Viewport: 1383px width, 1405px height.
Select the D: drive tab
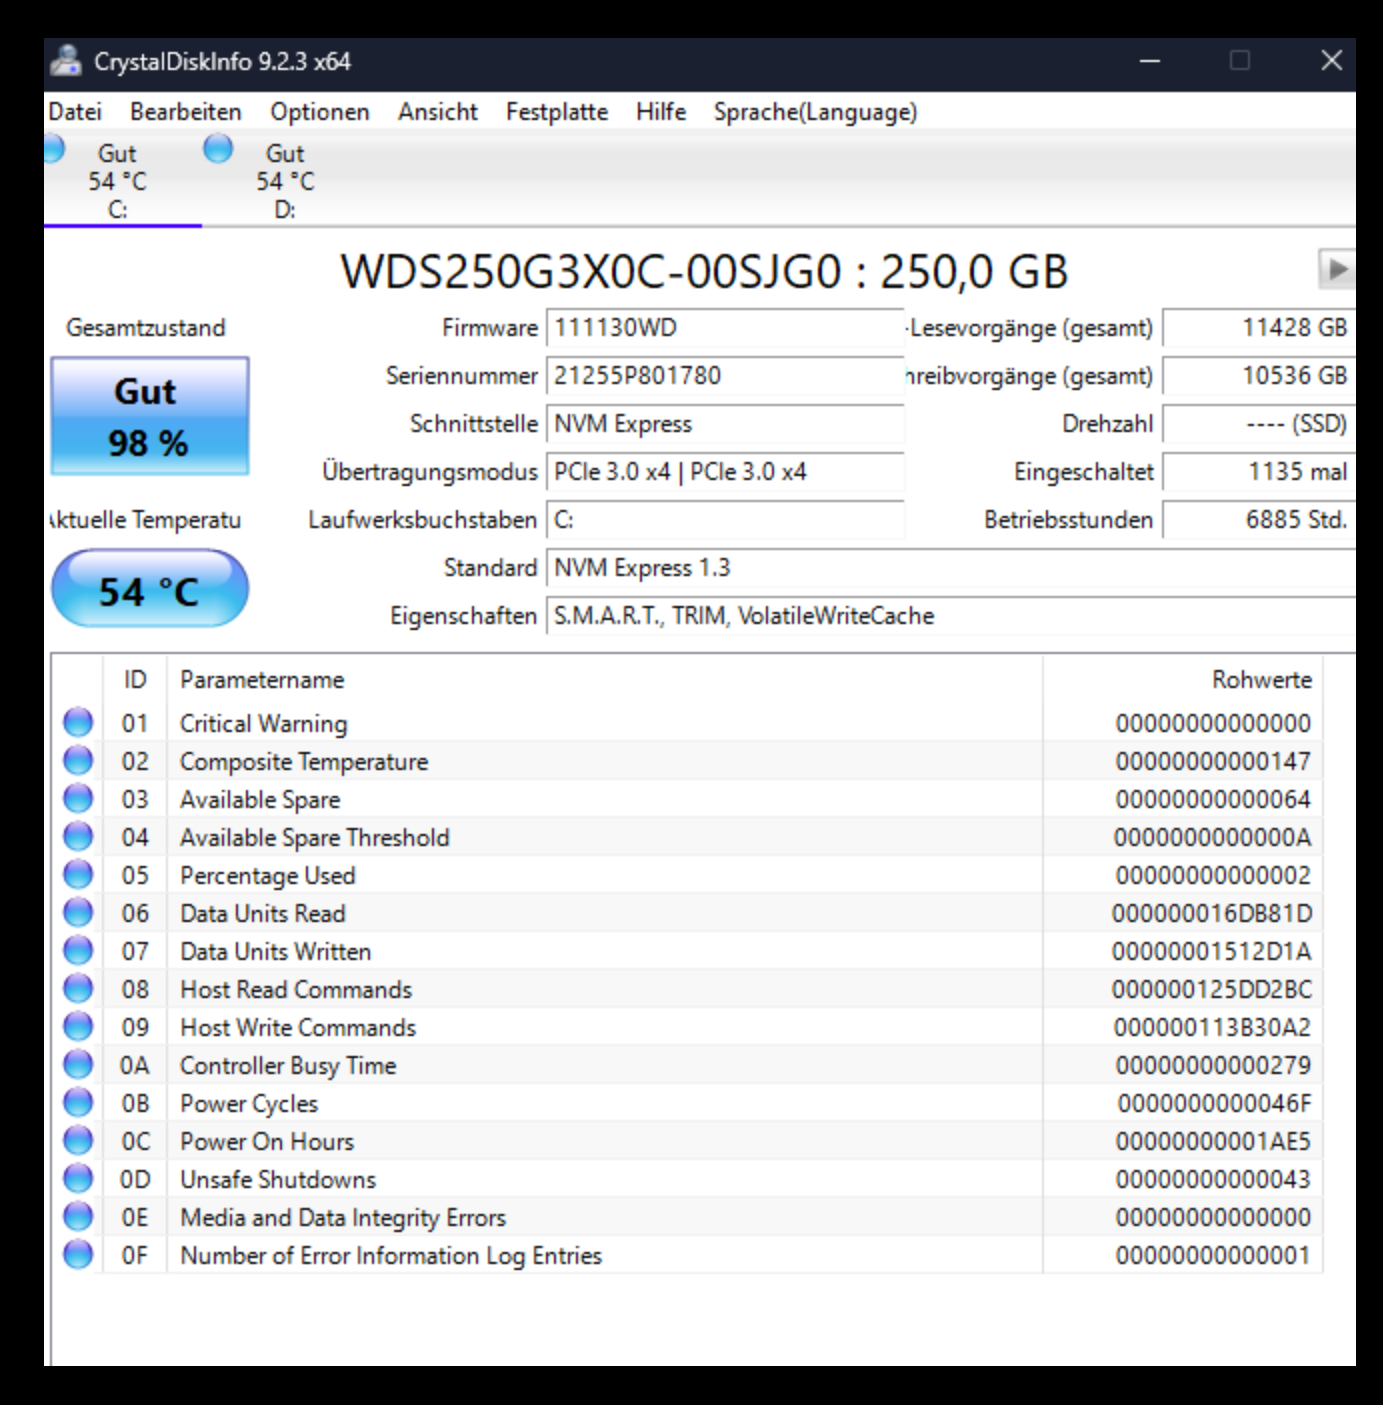(285, 181)
